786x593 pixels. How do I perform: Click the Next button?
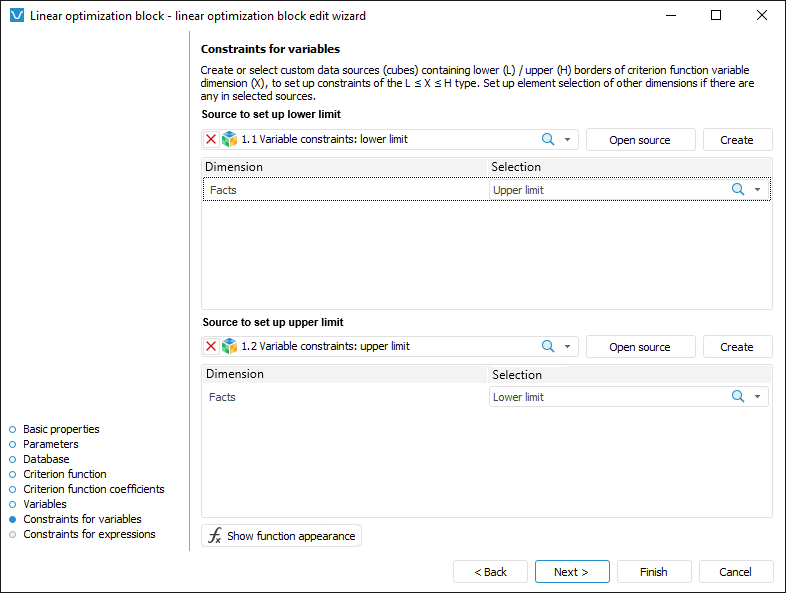point(572,572)
